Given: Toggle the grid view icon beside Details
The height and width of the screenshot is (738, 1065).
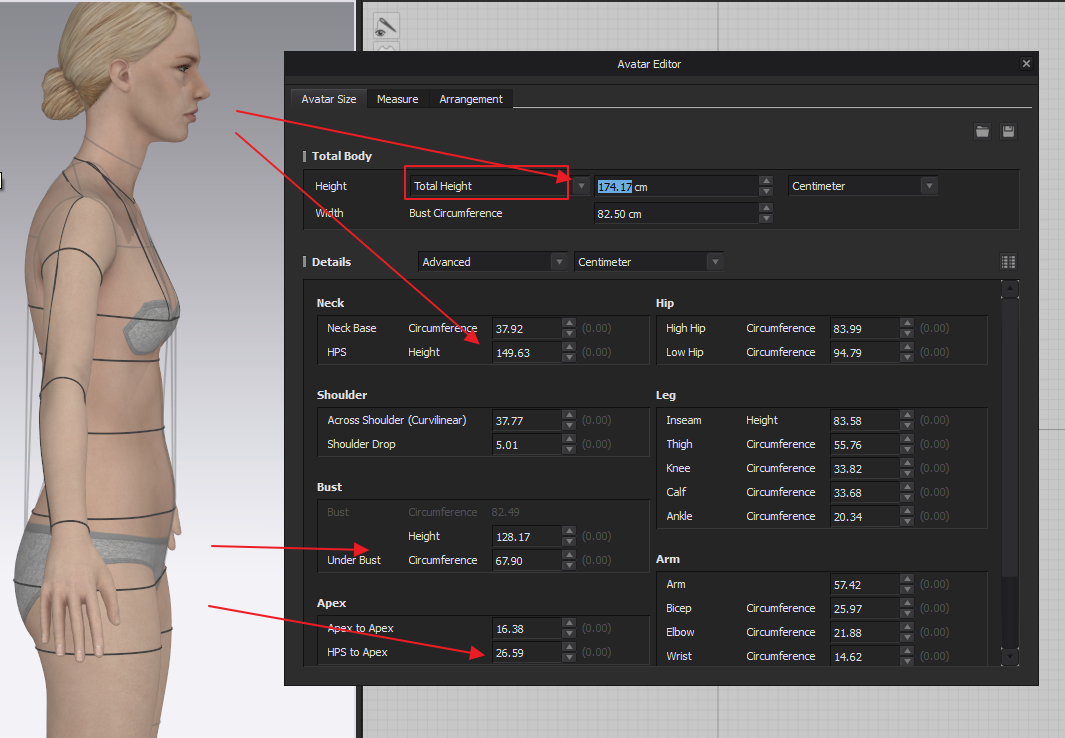Looking at the screenshot, I should 1009,261.
